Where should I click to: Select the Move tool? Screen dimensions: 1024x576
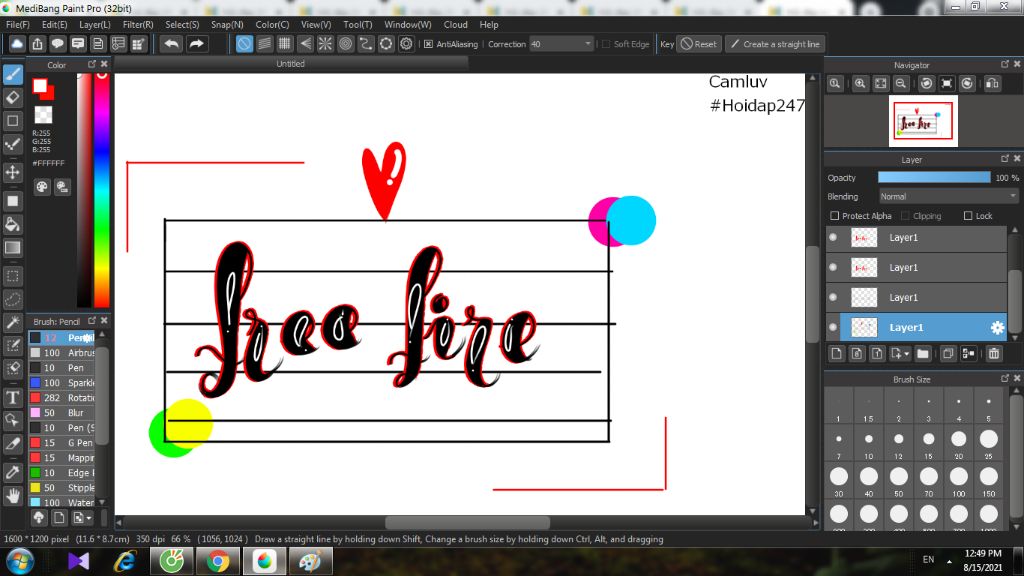coord(12,172)
